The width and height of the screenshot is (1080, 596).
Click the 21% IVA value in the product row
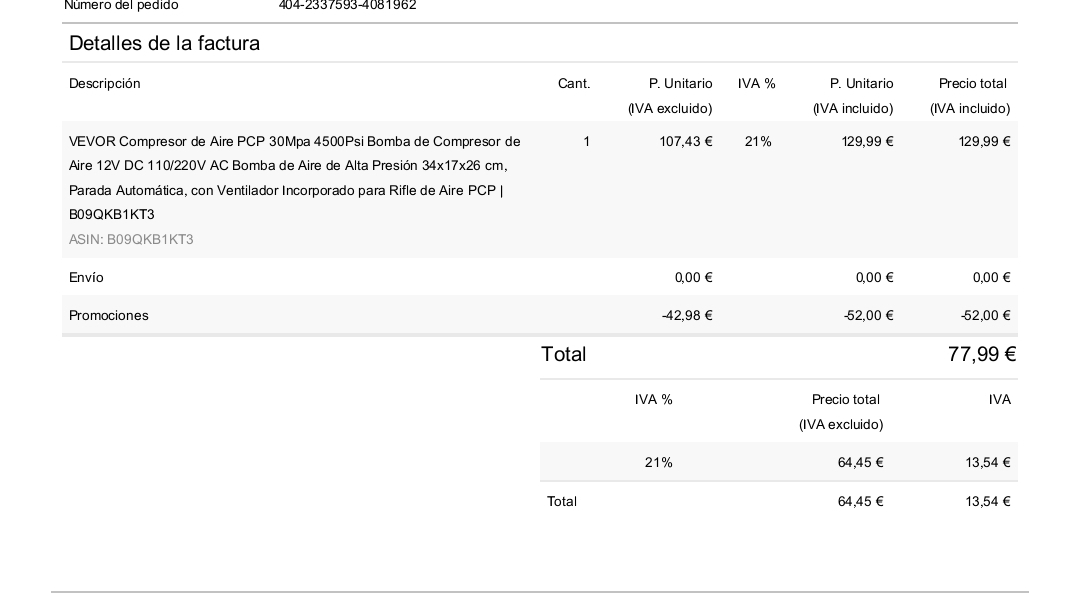click(x=758, y=142)
